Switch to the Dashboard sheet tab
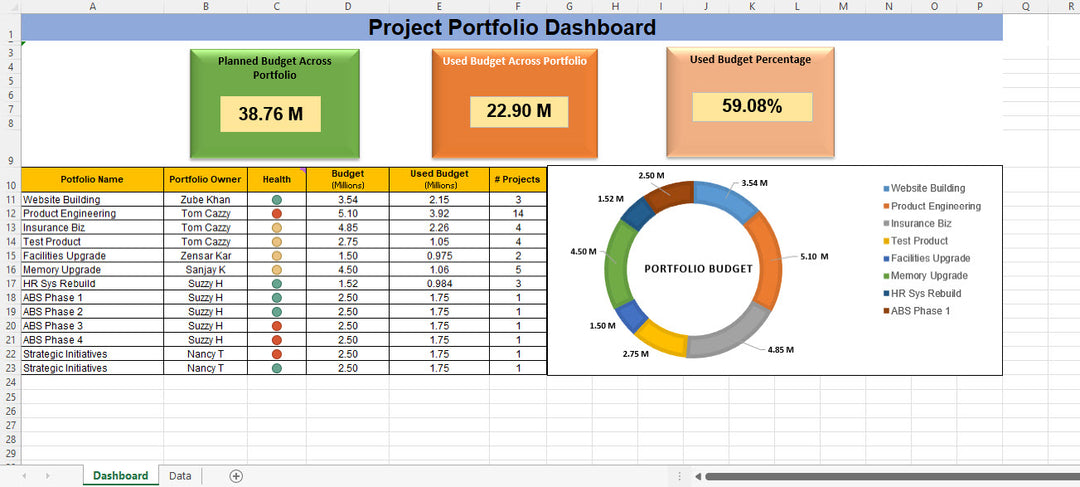This screenshot has height=487, width=1080. (x=121, y=476)
